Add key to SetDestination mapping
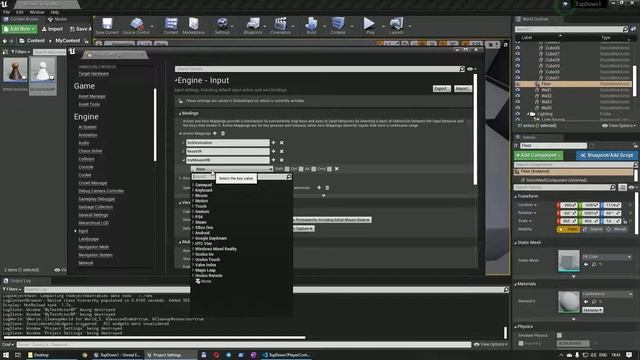This screenshot has height=360, width=640. pos(273,142)
